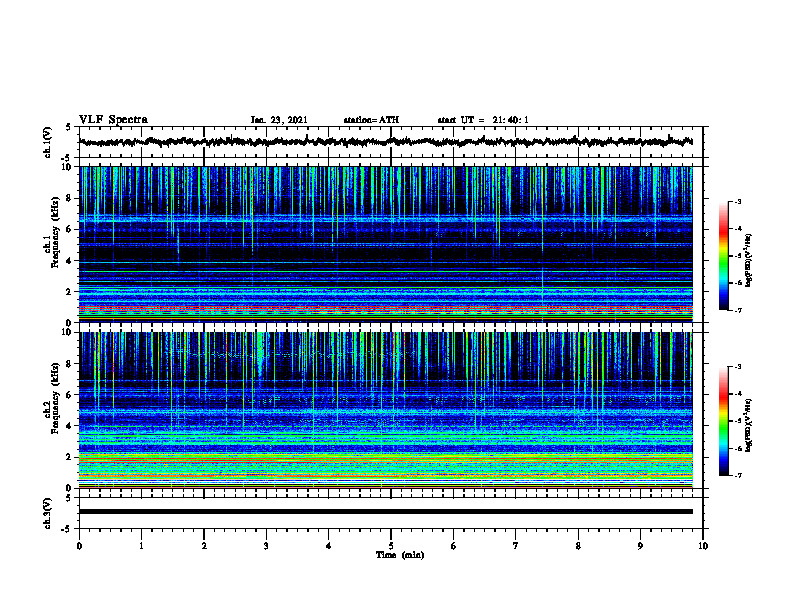Select the date label Jan. 23, 2021

(279, 120)
